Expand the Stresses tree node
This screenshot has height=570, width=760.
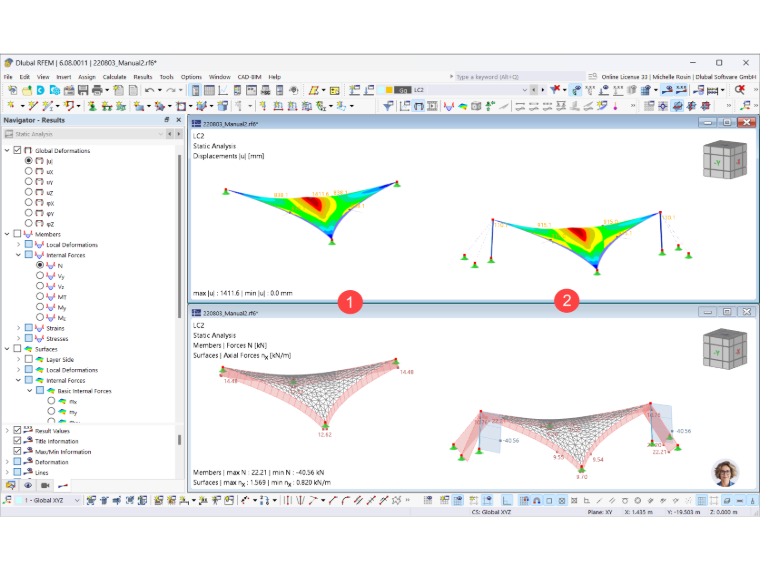click(x=18, y=338)
